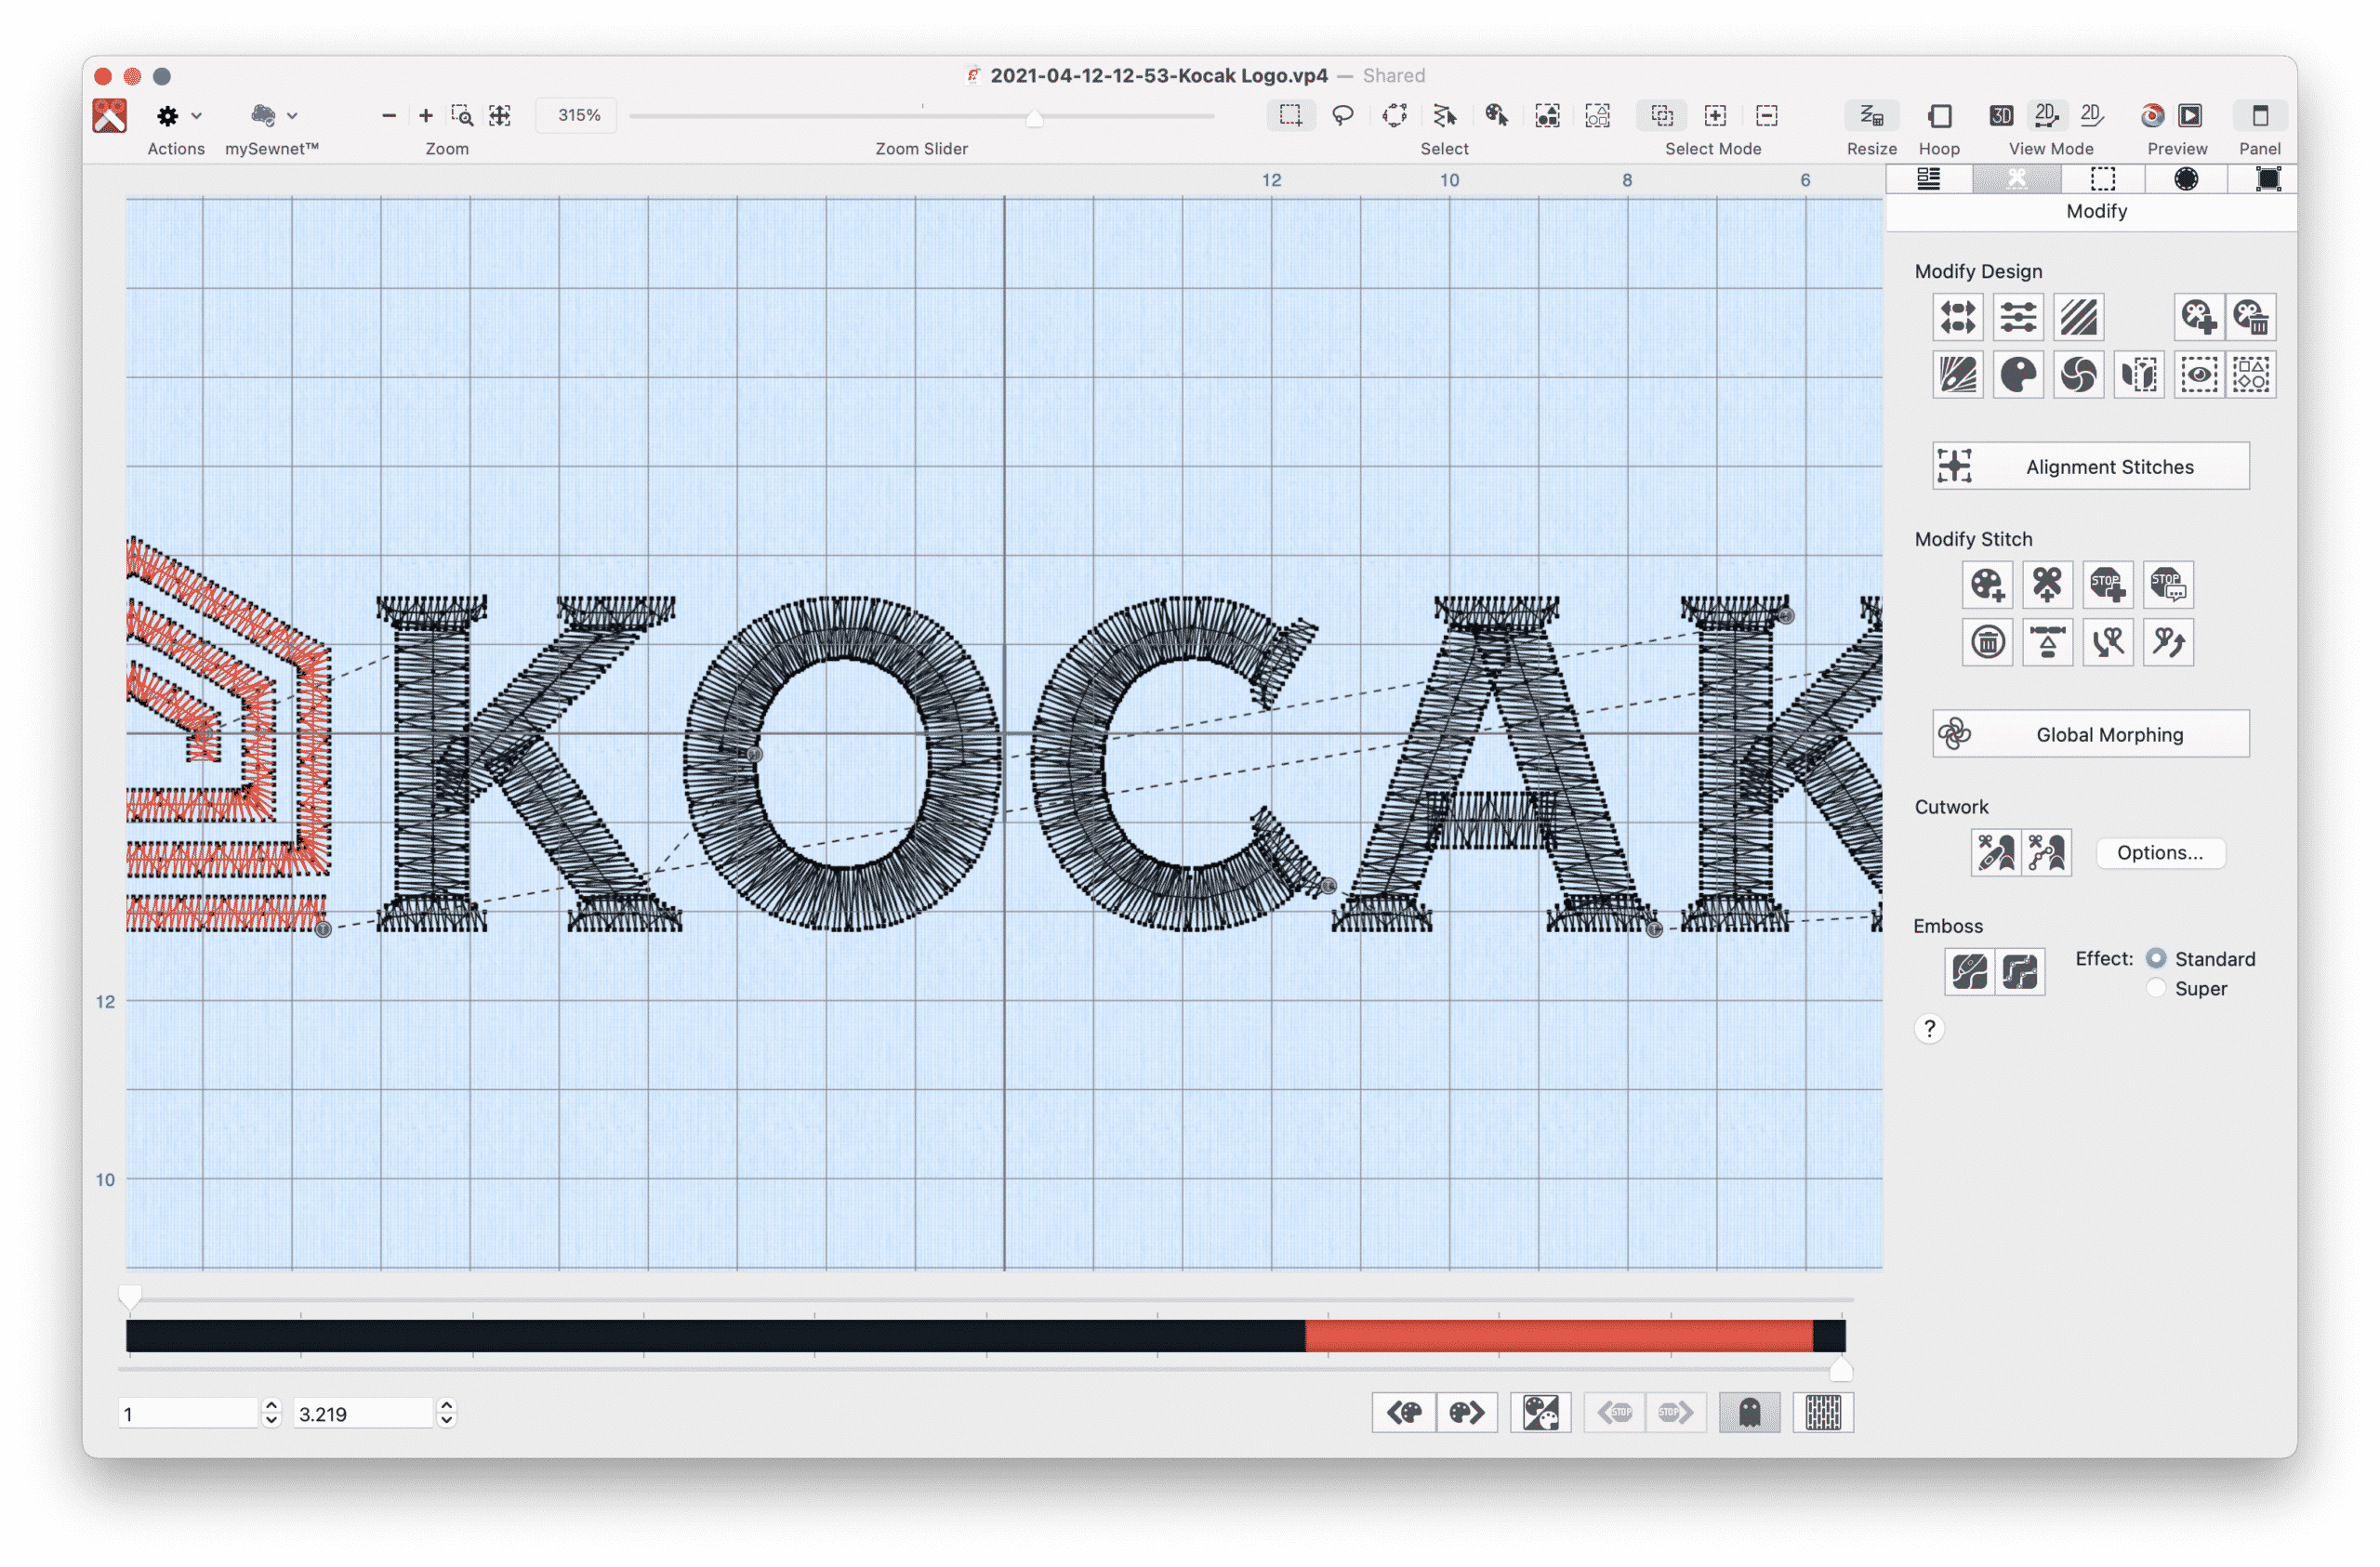2380x1567 pixels.
Task: Insert a Trim Command with scissors-plus
Action: [2047, 584]
